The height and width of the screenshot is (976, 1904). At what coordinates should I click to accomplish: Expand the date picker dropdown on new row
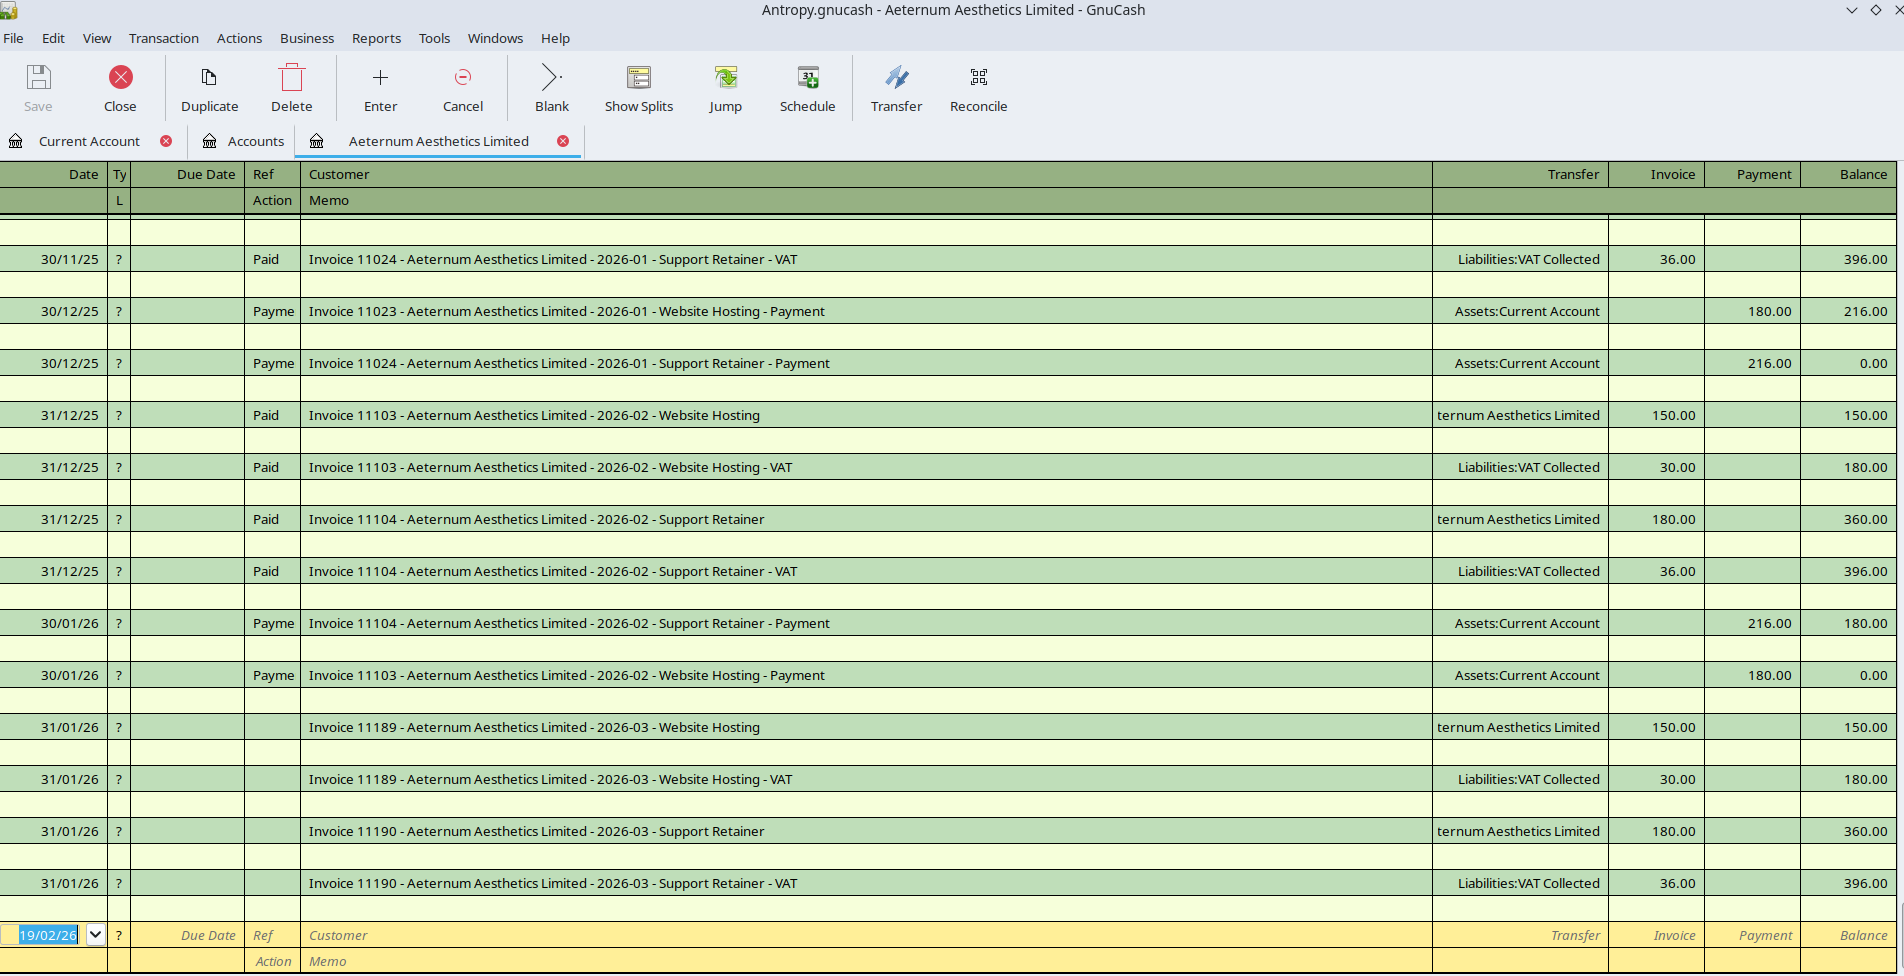tap(96, 935)
